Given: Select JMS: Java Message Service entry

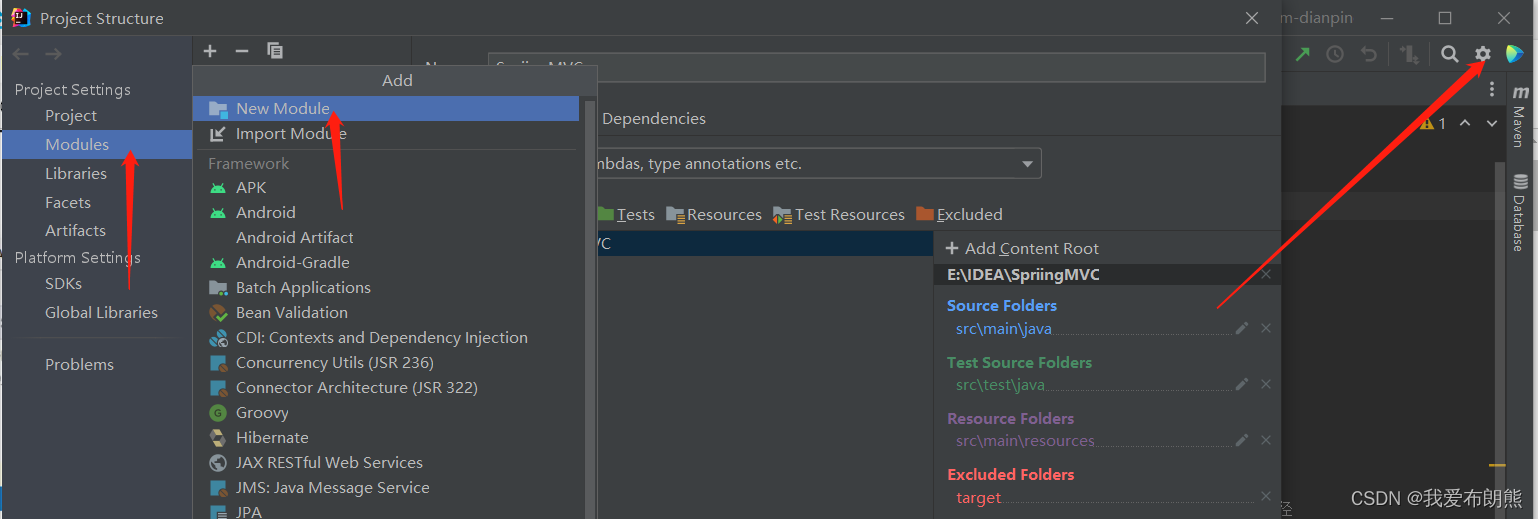Looking at the screenshot, I should [x=386, y=487].
